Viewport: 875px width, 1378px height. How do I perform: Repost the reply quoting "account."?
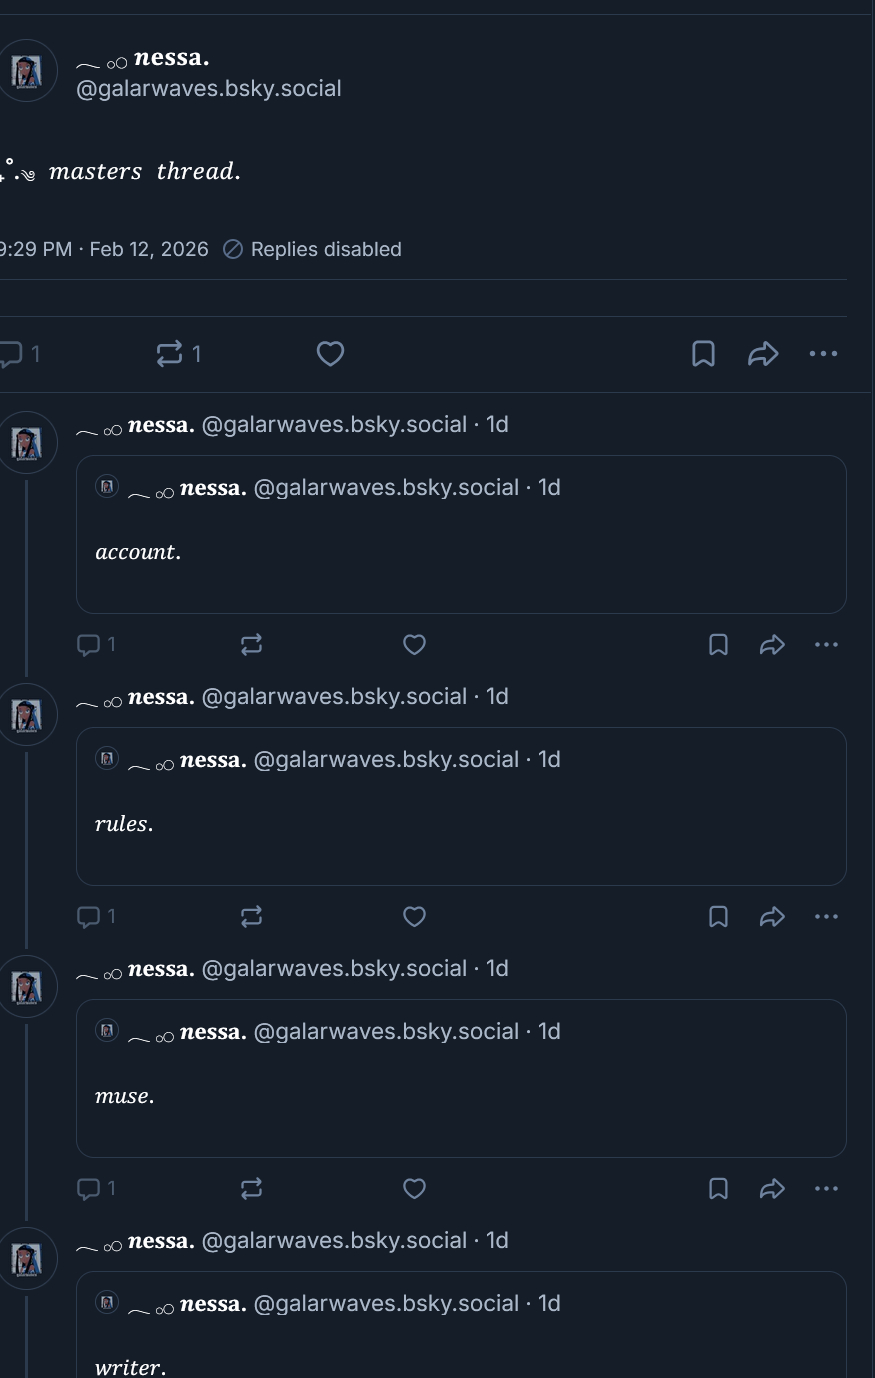click(x=251, y=645)
